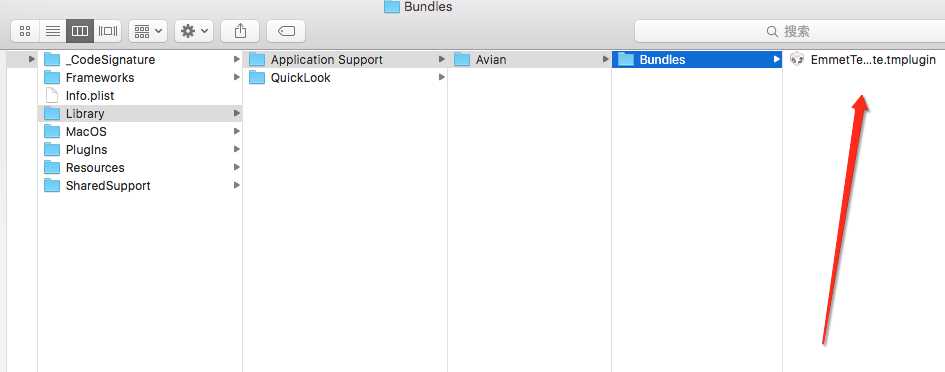Click the arrow beside PlugIns
Viewport: 945px width, 372px height.
(x=237, y=150)
